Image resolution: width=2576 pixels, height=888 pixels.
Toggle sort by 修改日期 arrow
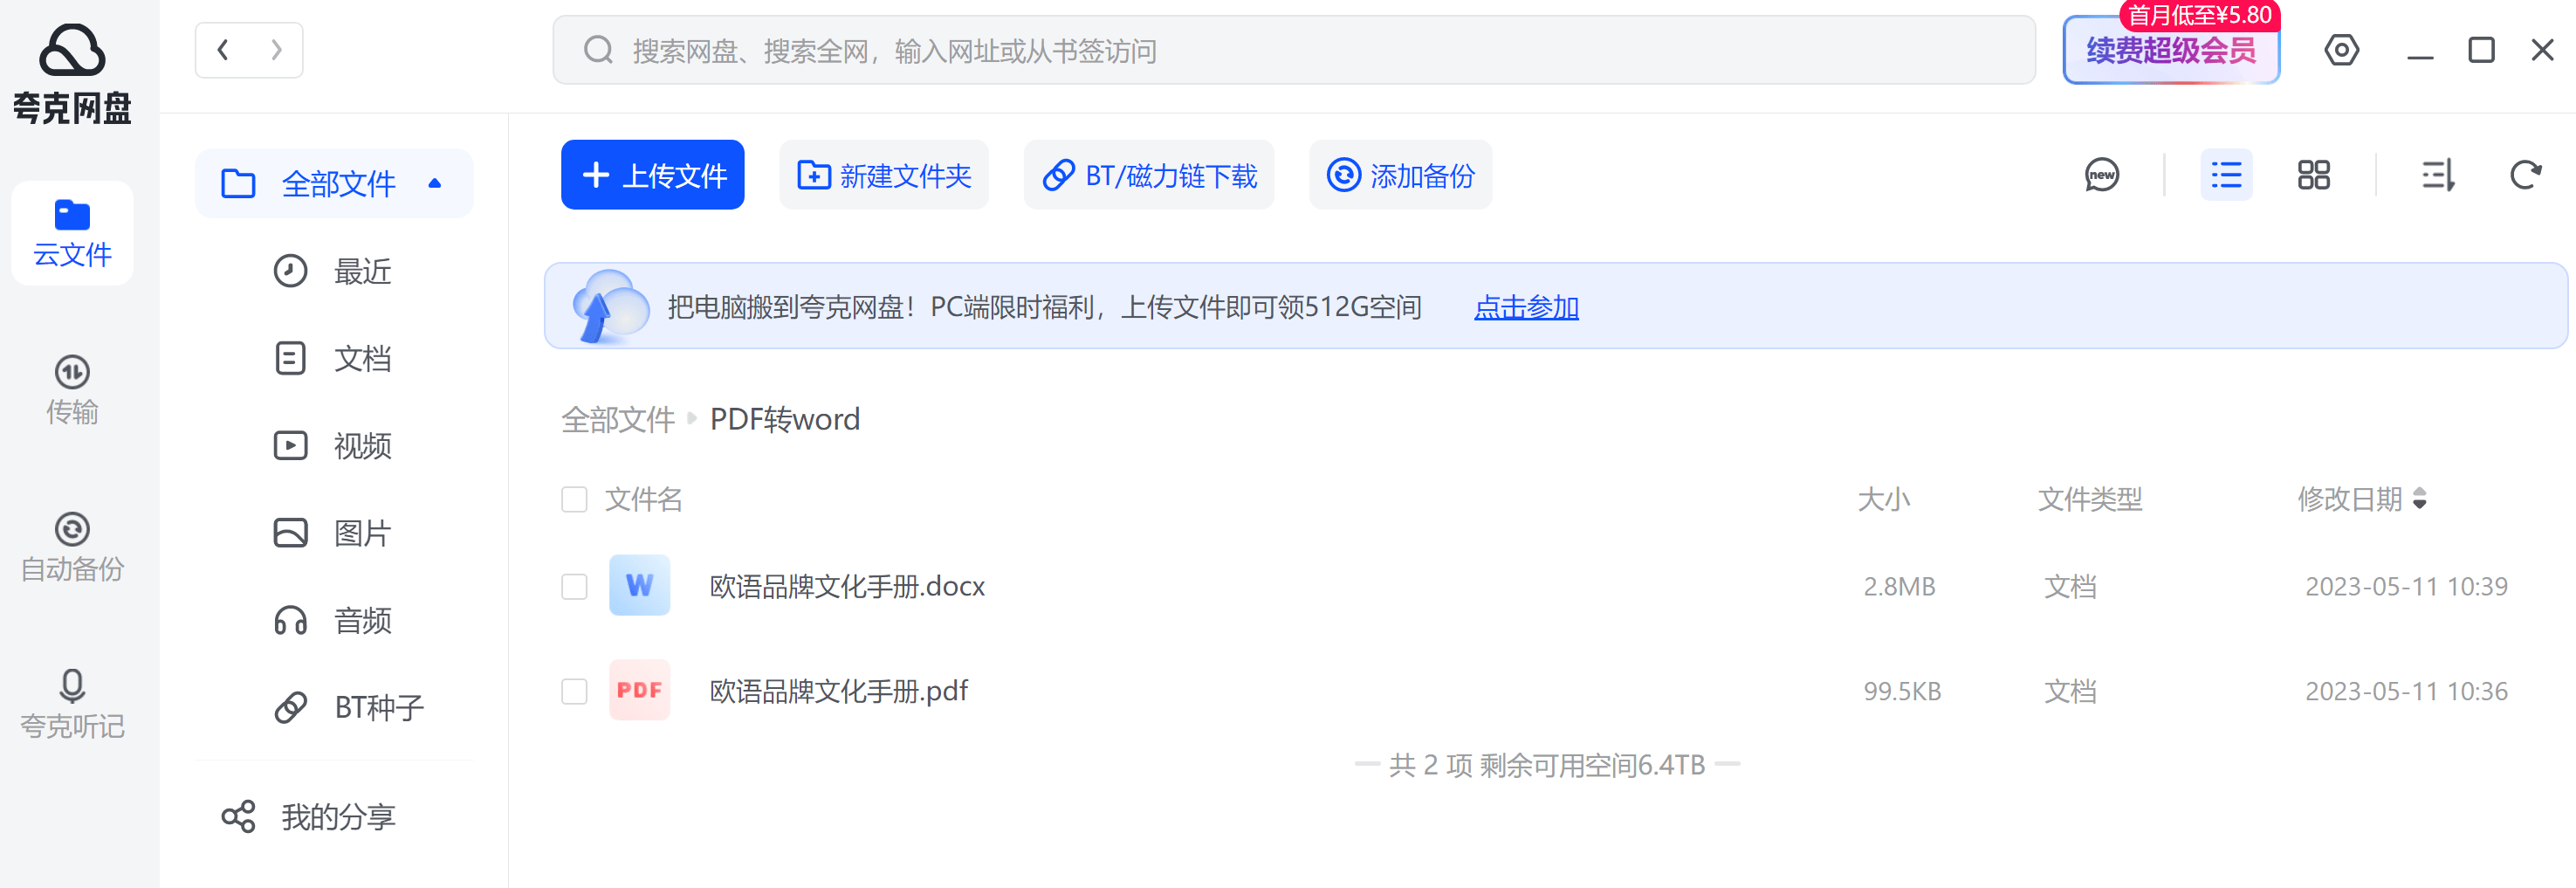[x=2420, y=498]
